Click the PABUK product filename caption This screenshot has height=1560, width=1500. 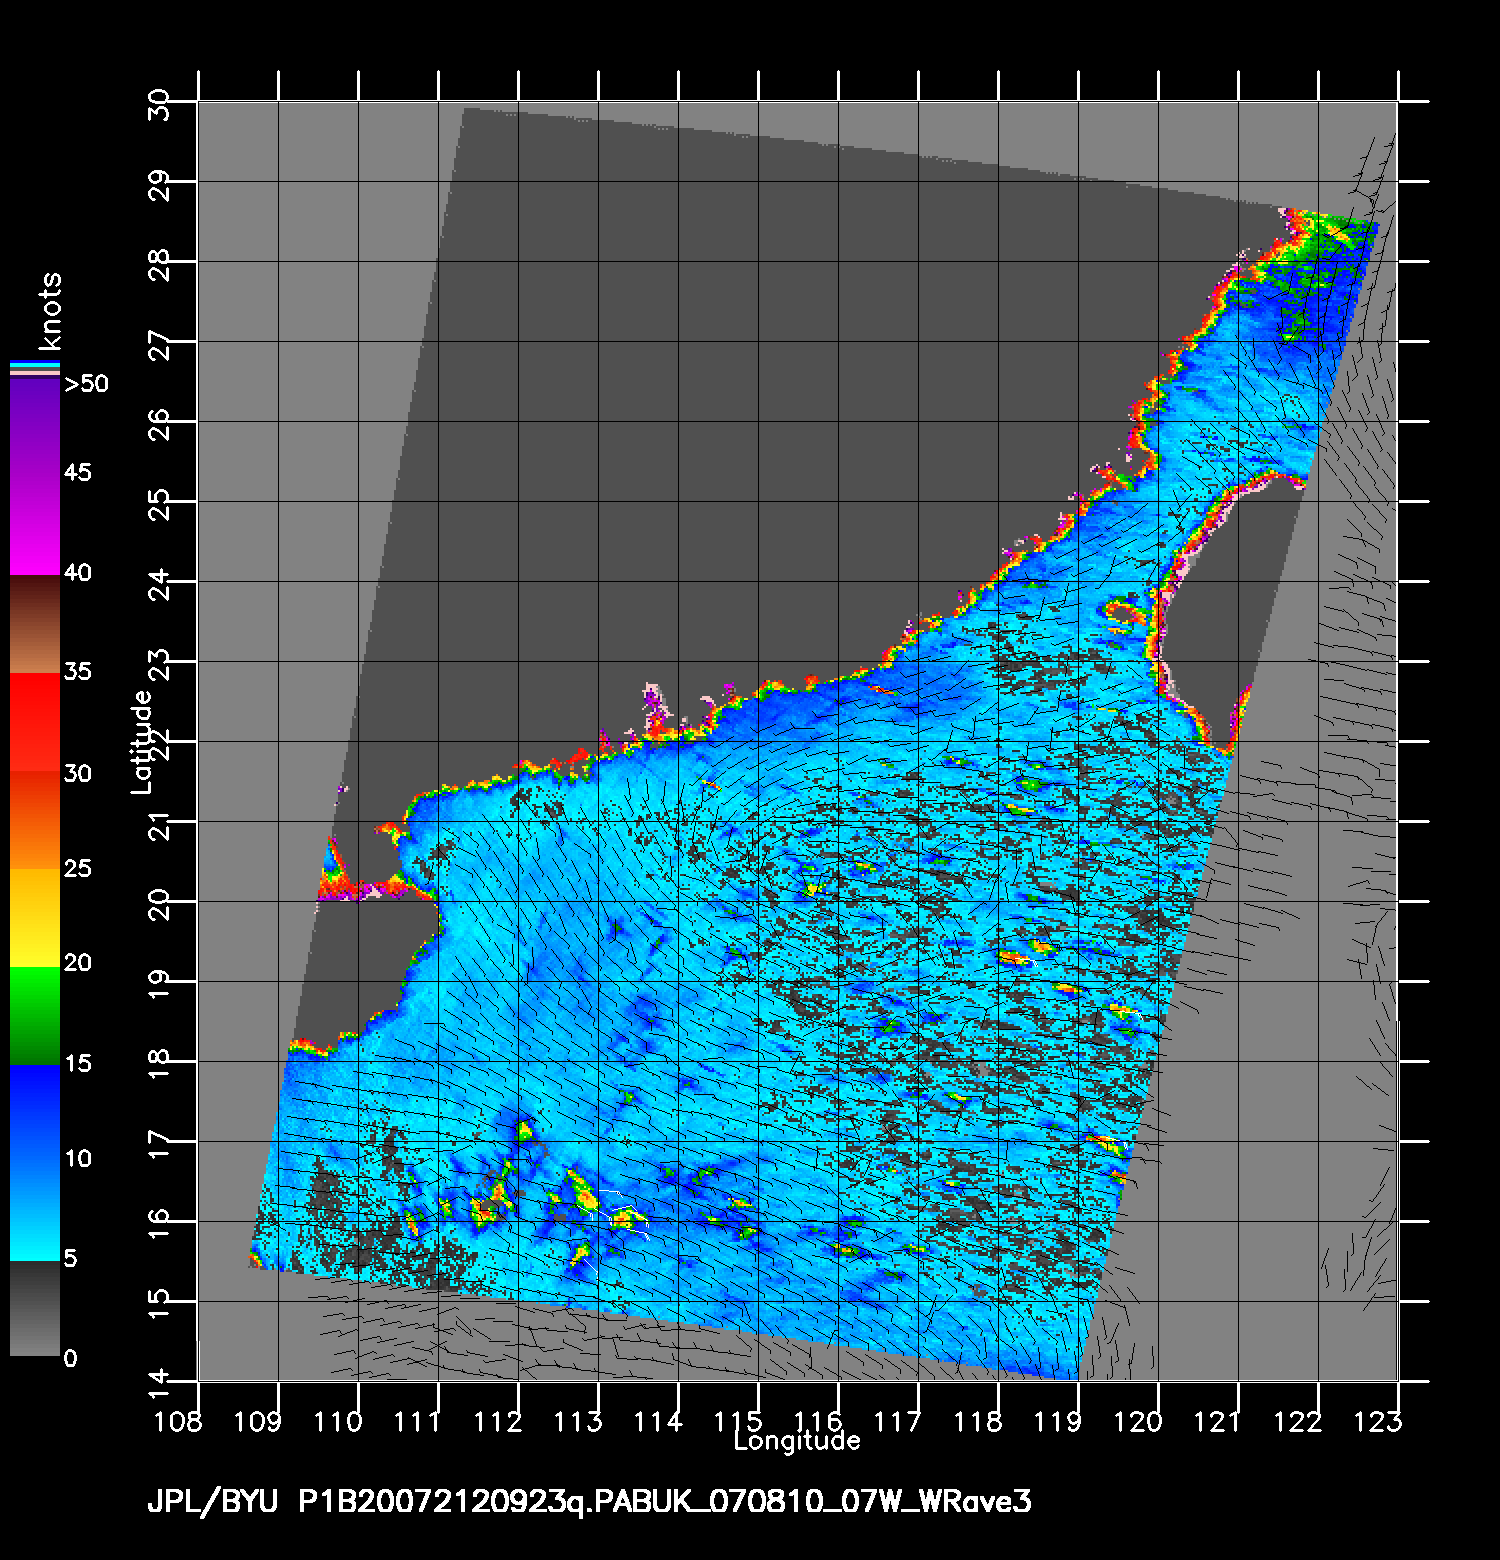665,1503
